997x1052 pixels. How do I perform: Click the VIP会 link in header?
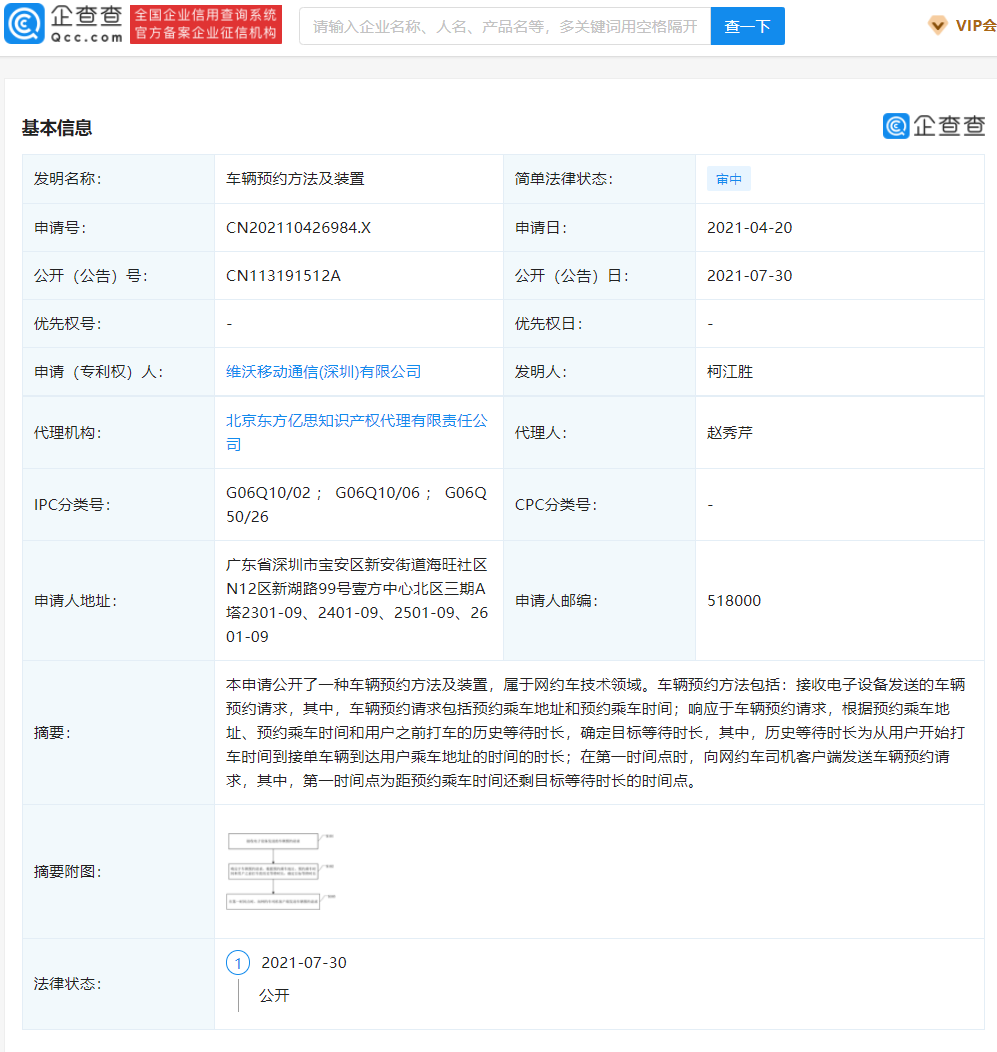tap(976, 26)
